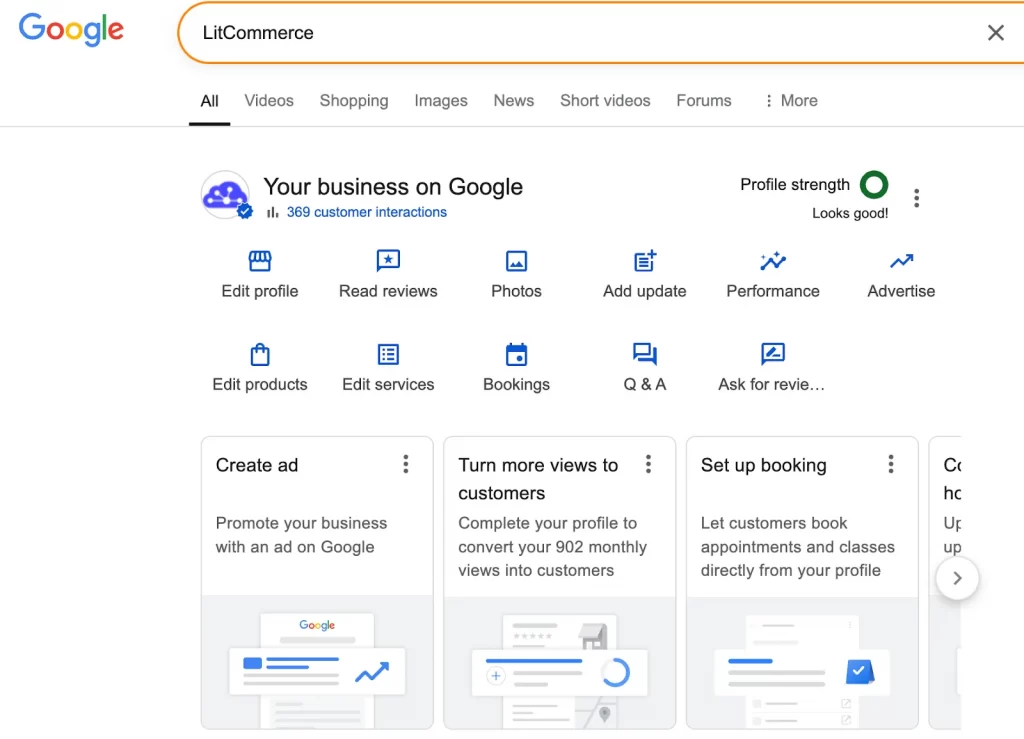Open Create ad card options menu
Image resolution: width=1024 pixels, height=739 pixels.
(406, 464)
